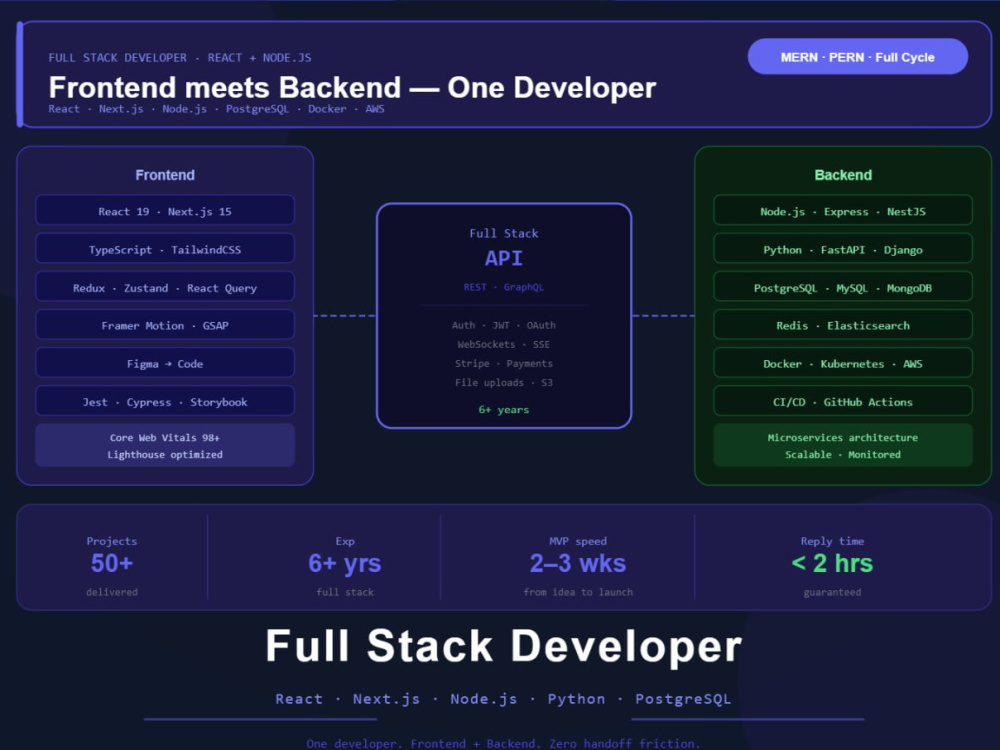Click the 'Projects' stat label
This screenshot has height=750, width=1000.
point(112,541)
